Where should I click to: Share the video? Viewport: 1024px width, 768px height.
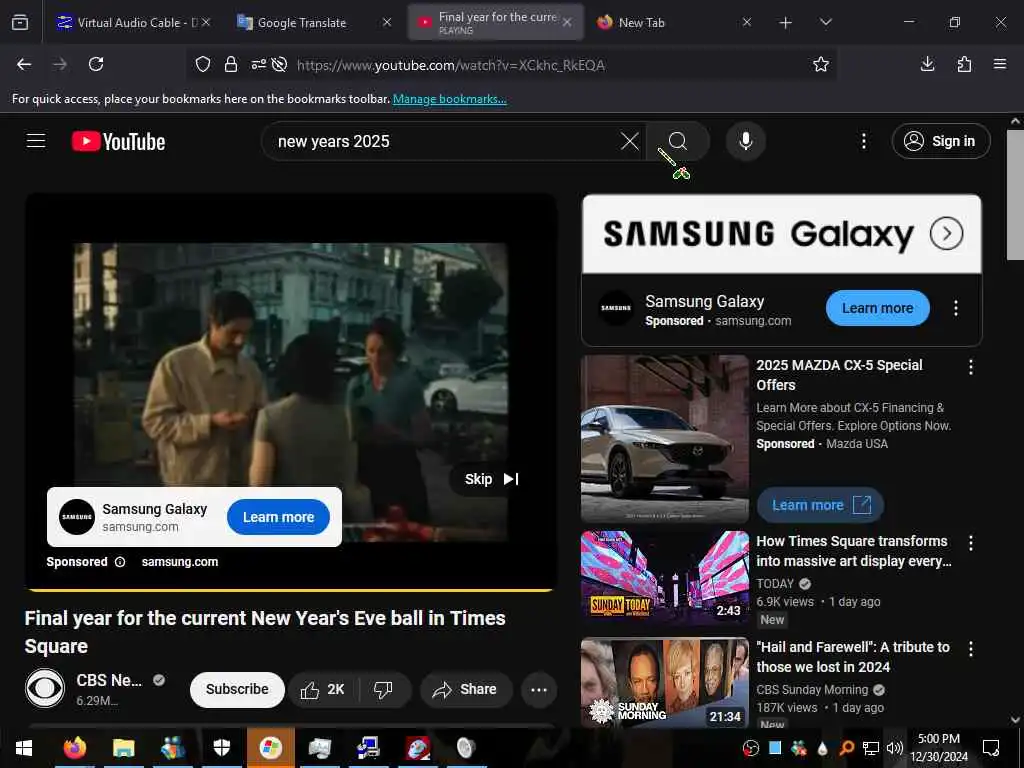point(466,690)
